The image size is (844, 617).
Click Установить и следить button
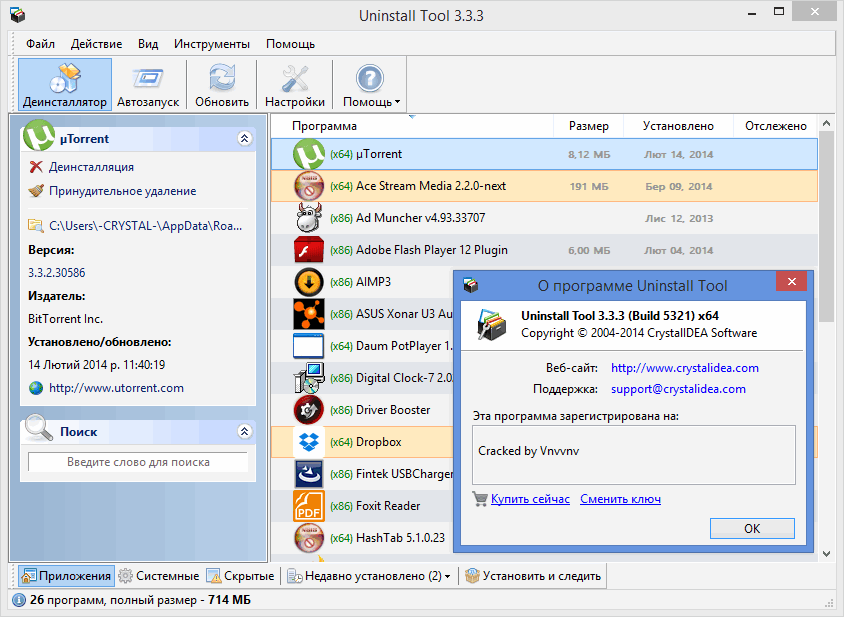pos(533,576)
